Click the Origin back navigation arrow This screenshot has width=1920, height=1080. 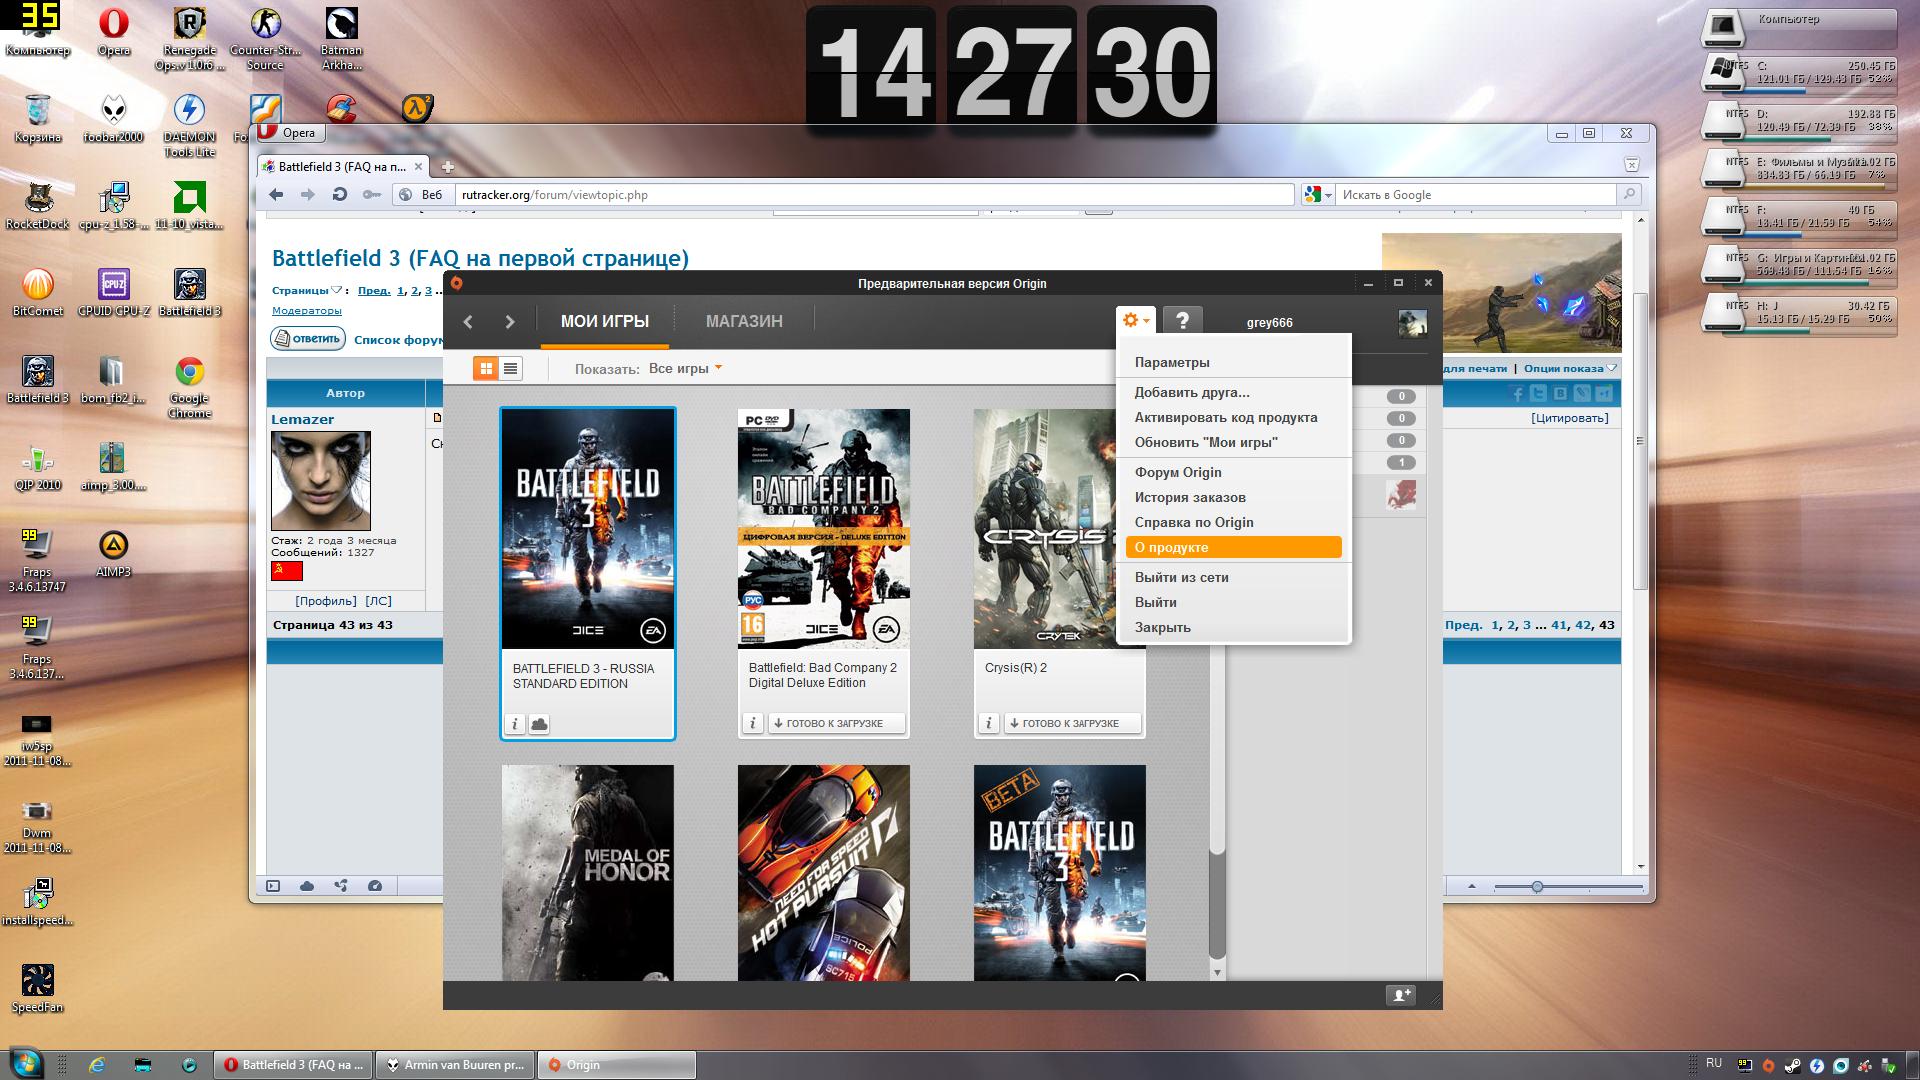[468, 322]
